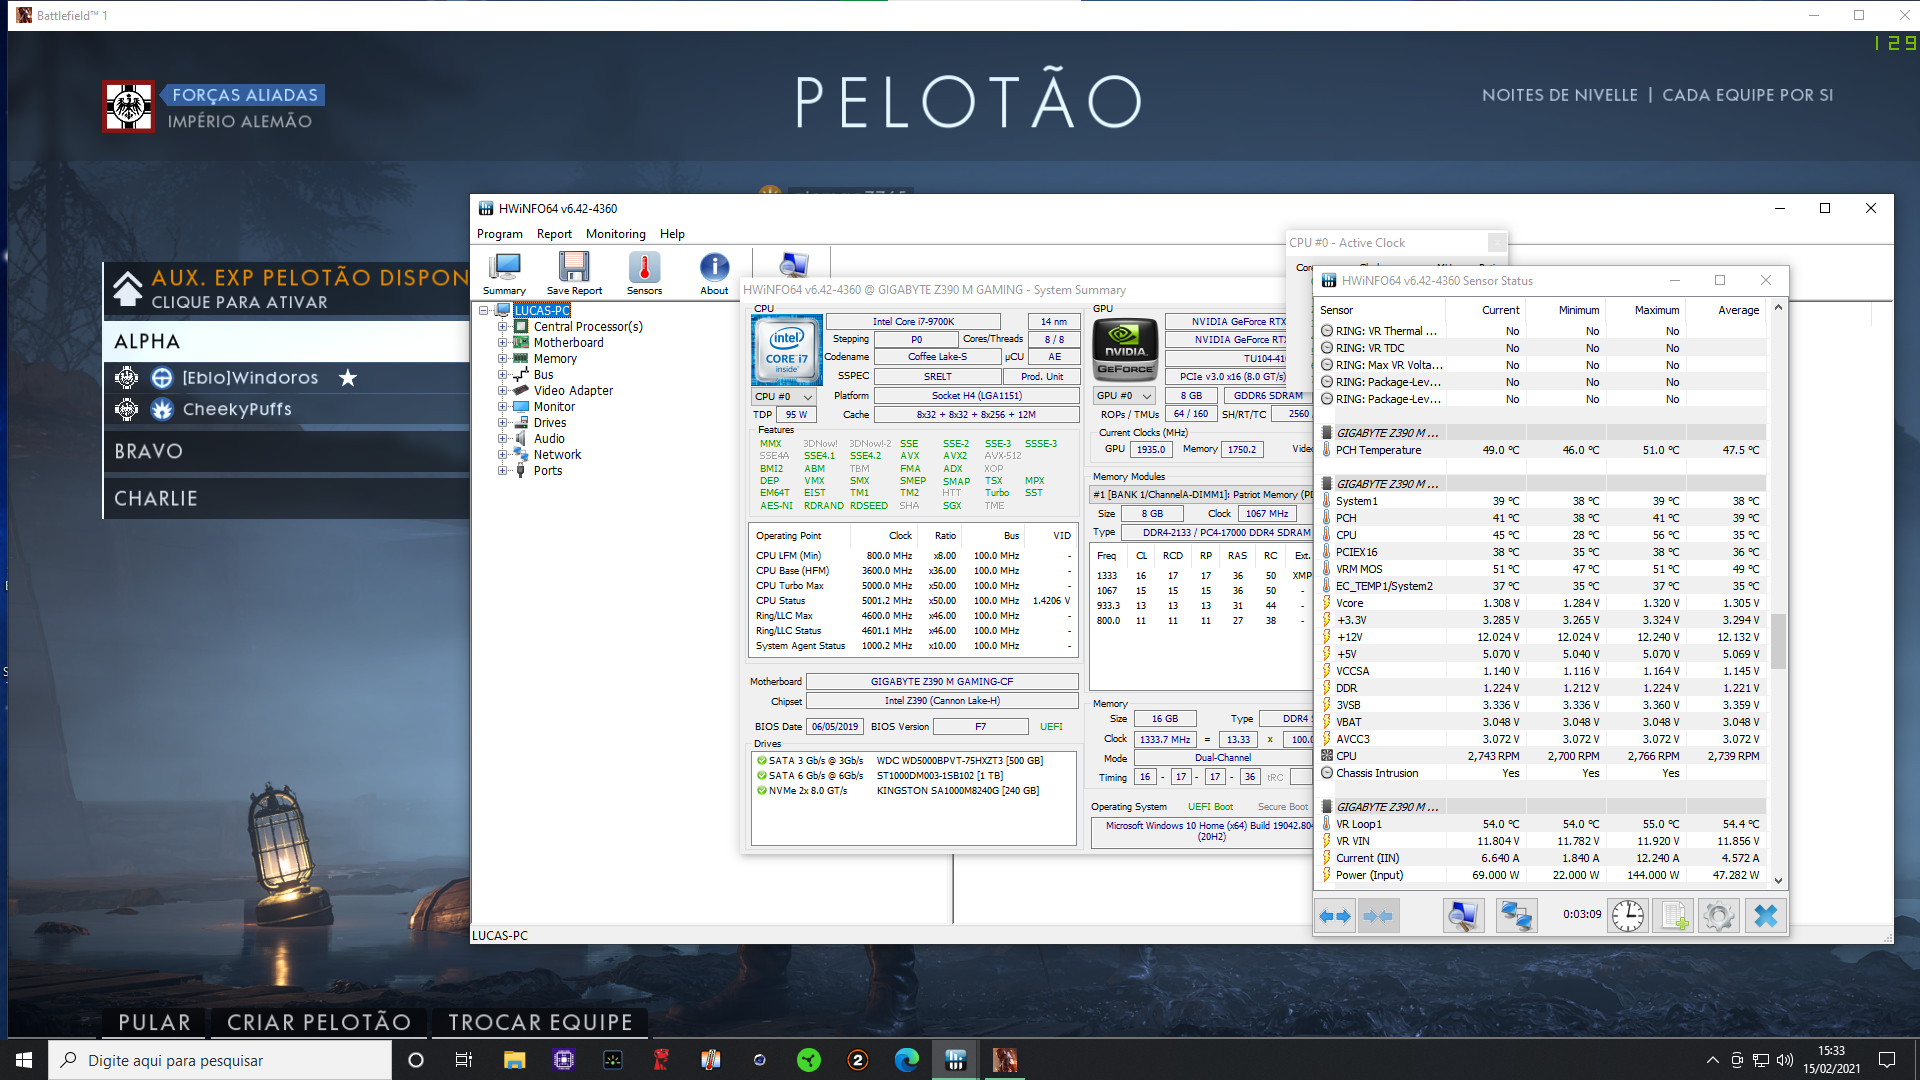Image resolution: width=1920 pixels, height=1080 pixels.
Task: Show hidden tray icons chevron
Action: coord(1712,1060)
